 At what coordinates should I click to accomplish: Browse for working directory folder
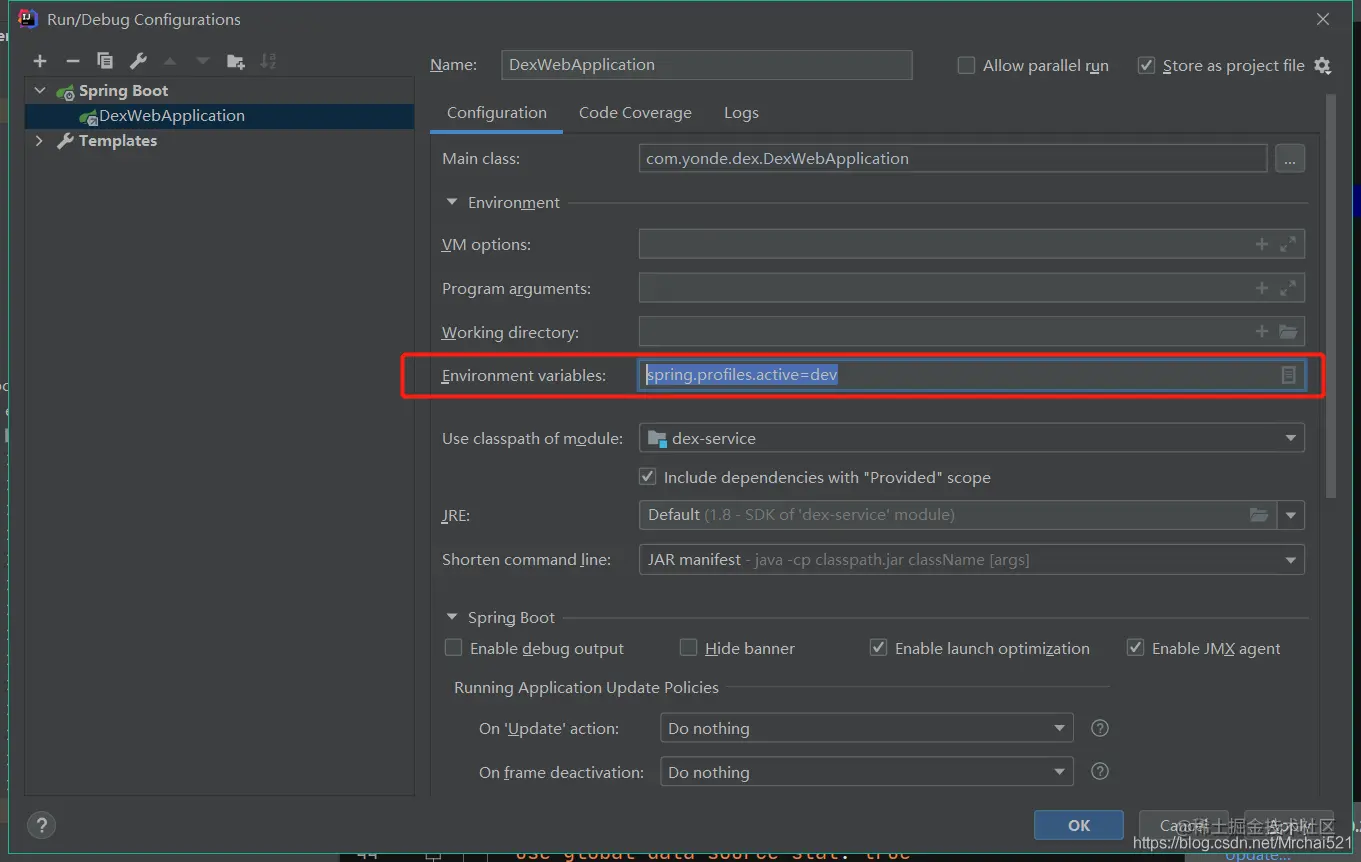click(1288, 332)
